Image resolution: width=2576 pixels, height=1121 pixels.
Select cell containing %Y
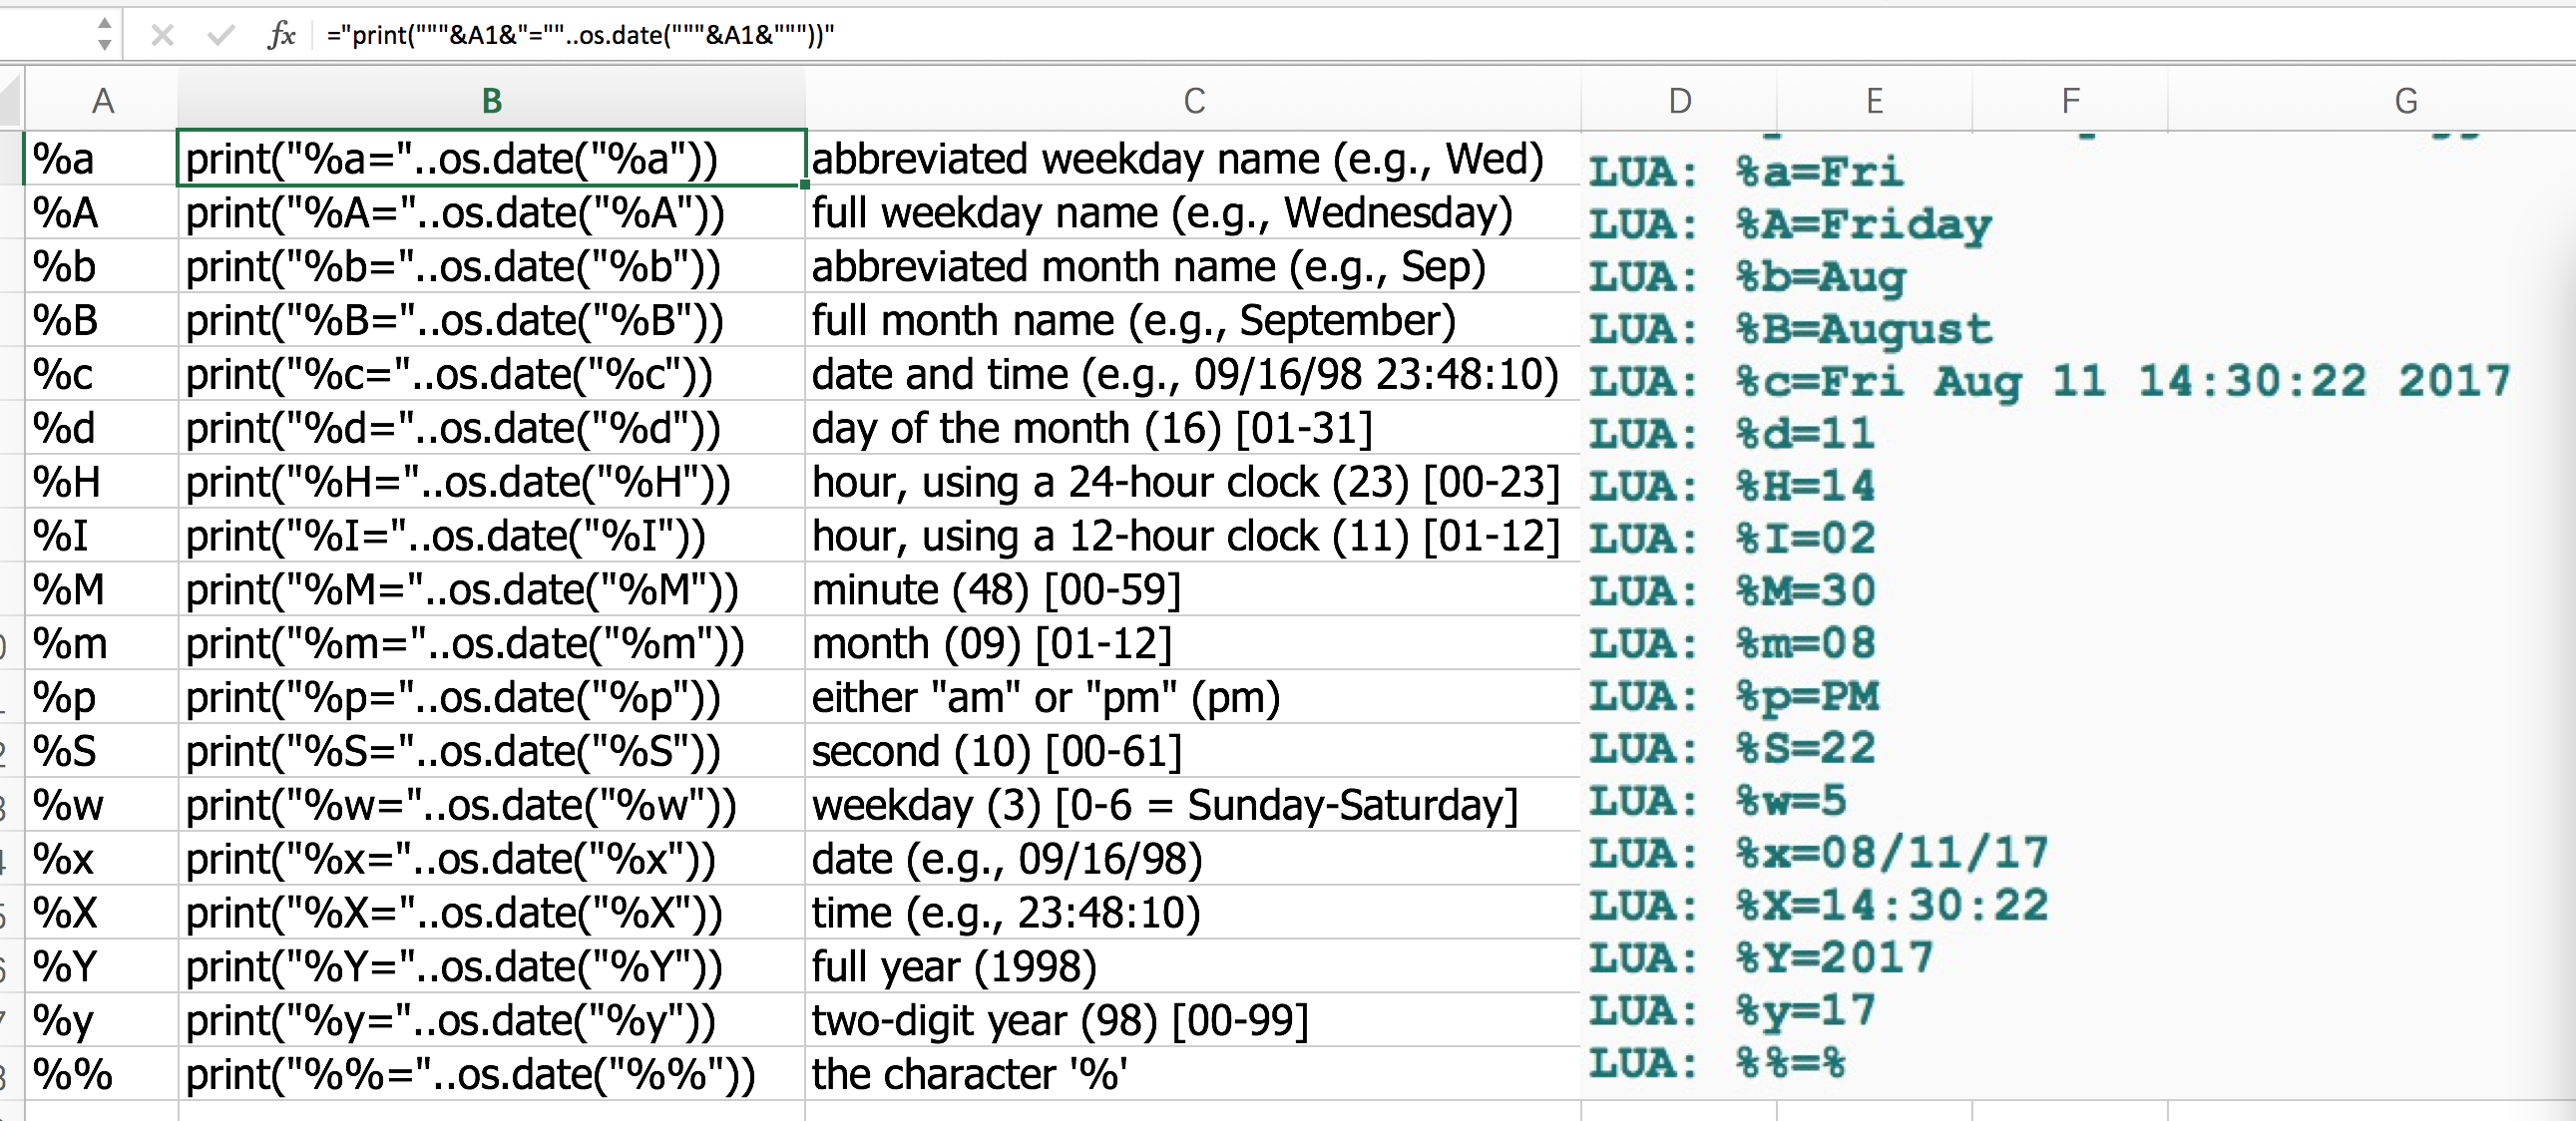[101, 966]
